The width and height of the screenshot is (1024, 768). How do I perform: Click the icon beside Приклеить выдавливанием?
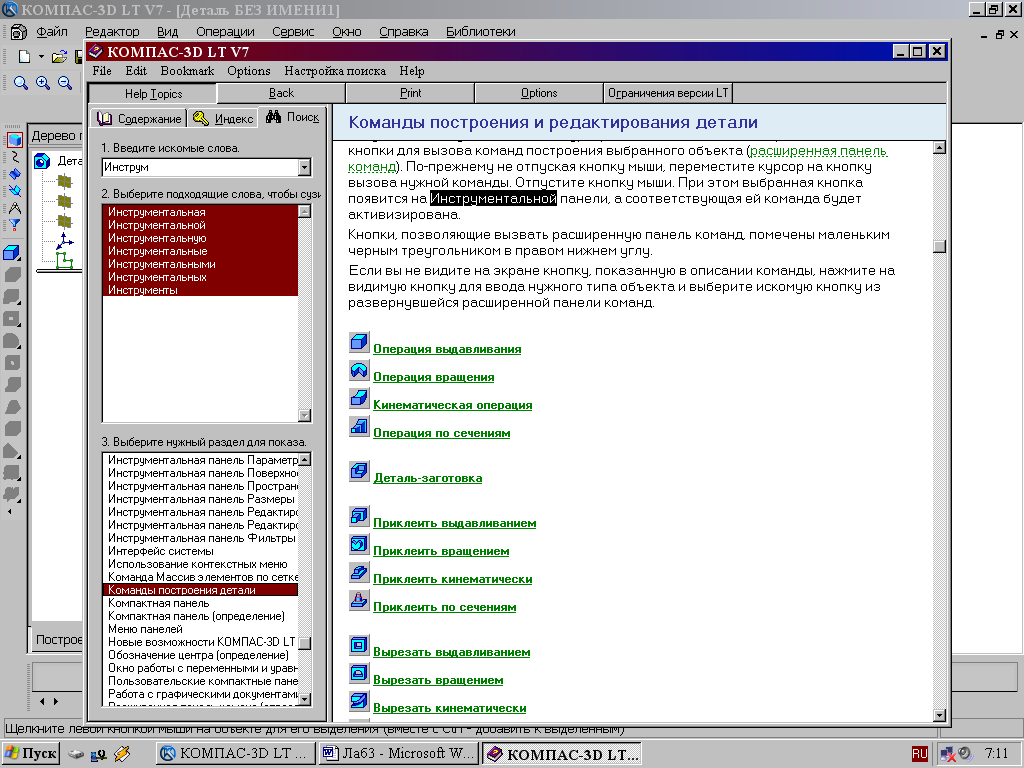point(359,516)
